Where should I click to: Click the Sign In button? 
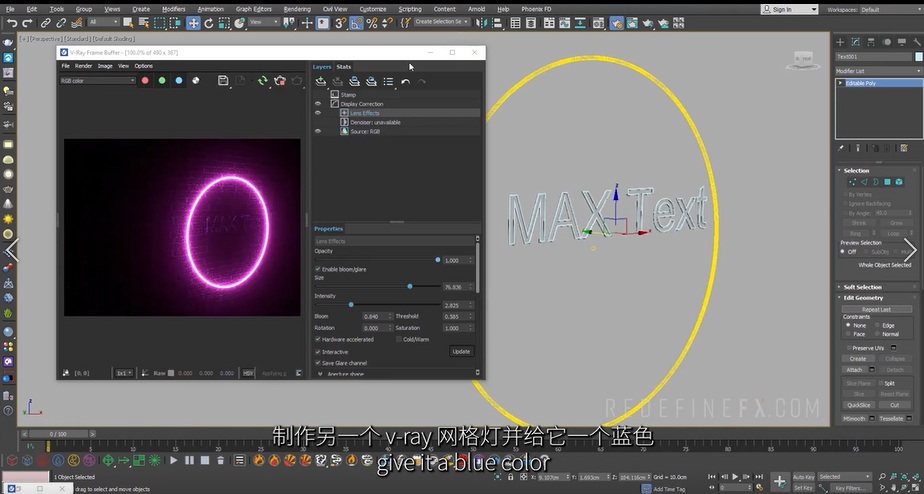790,9
